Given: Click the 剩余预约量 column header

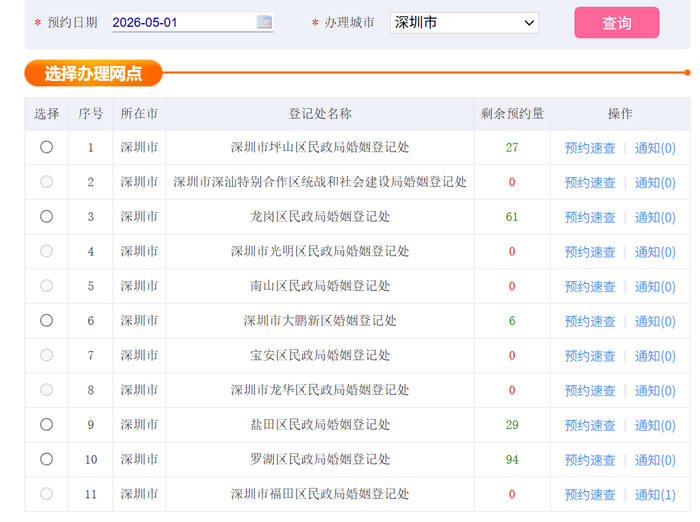Looking at the screenshot, I should click(x=512, y=114).
